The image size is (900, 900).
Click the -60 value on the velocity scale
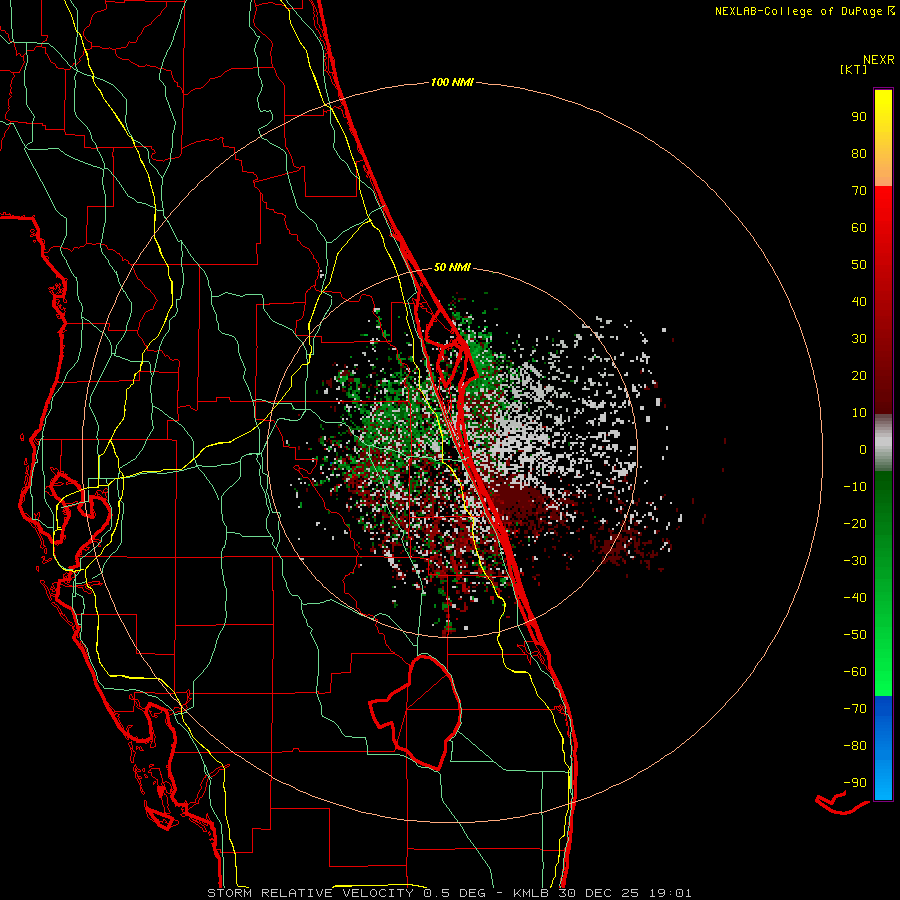pos(855,672)
